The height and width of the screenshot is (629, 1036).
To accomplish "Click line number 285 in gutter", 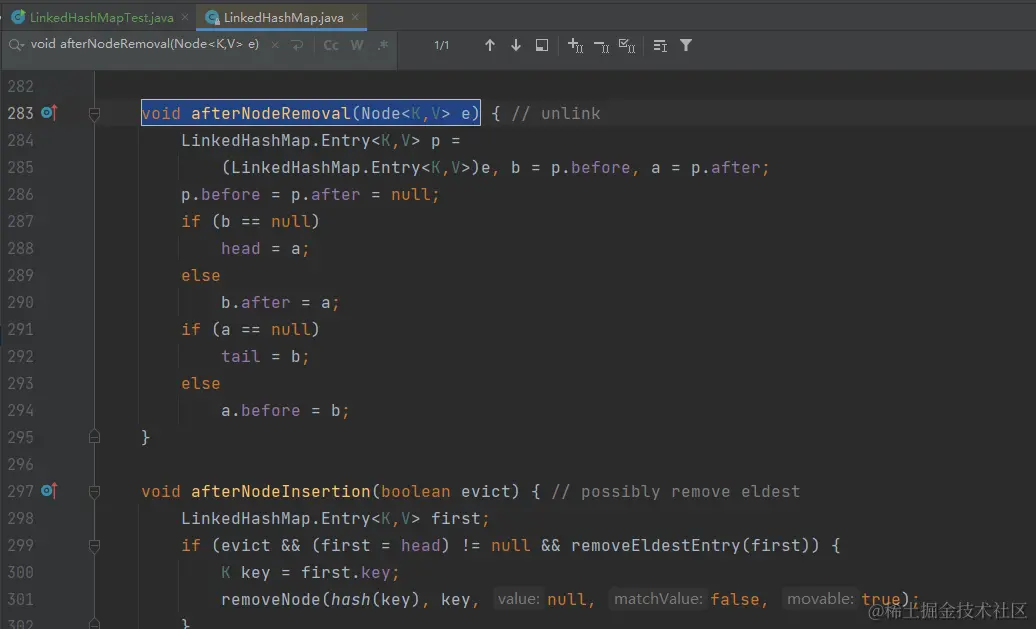I will coord(20,167).
